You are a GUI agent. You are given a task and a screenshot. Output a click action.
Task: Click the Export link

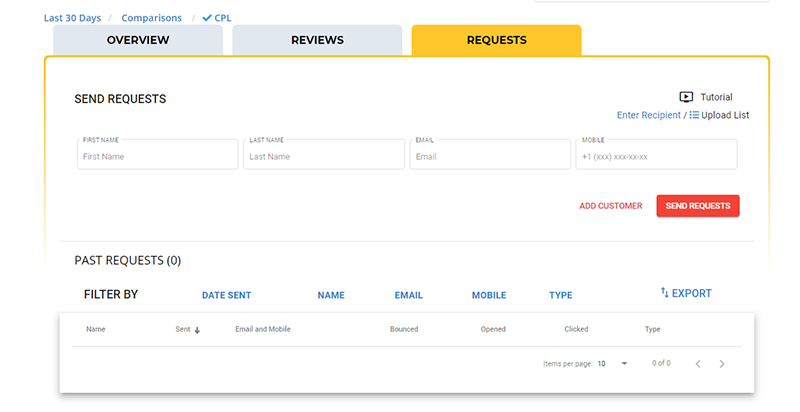[691, 293]
